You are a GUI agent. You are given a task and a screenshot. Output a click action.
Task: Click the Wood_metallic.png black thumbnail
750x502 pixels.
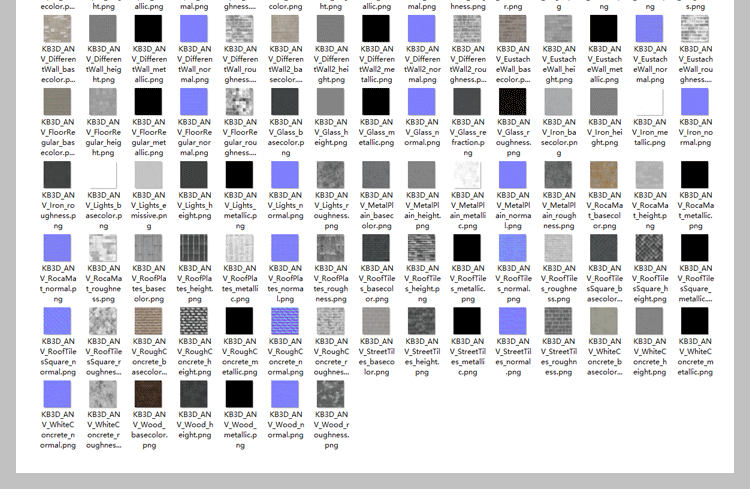pos(240,394)
